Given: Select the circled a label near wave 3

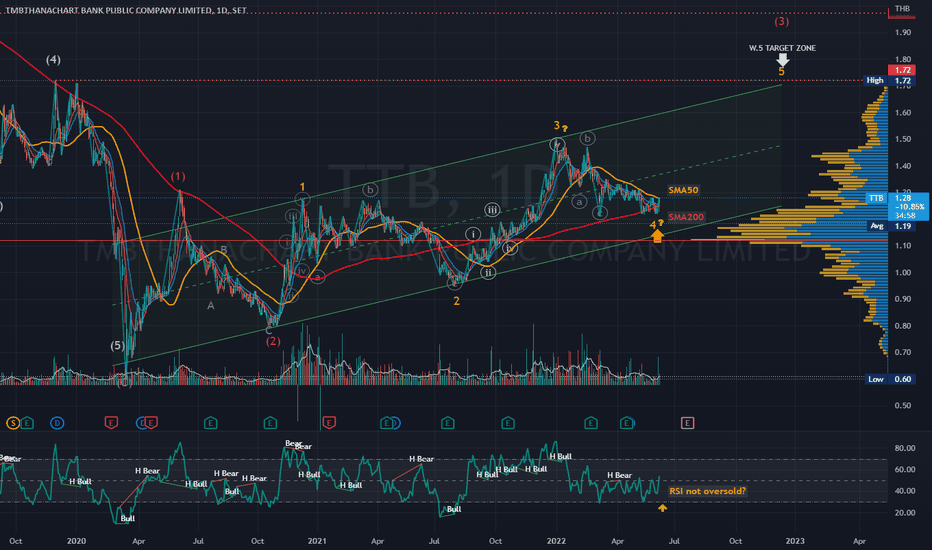Looking at the screenshot, I should [578, 202].
